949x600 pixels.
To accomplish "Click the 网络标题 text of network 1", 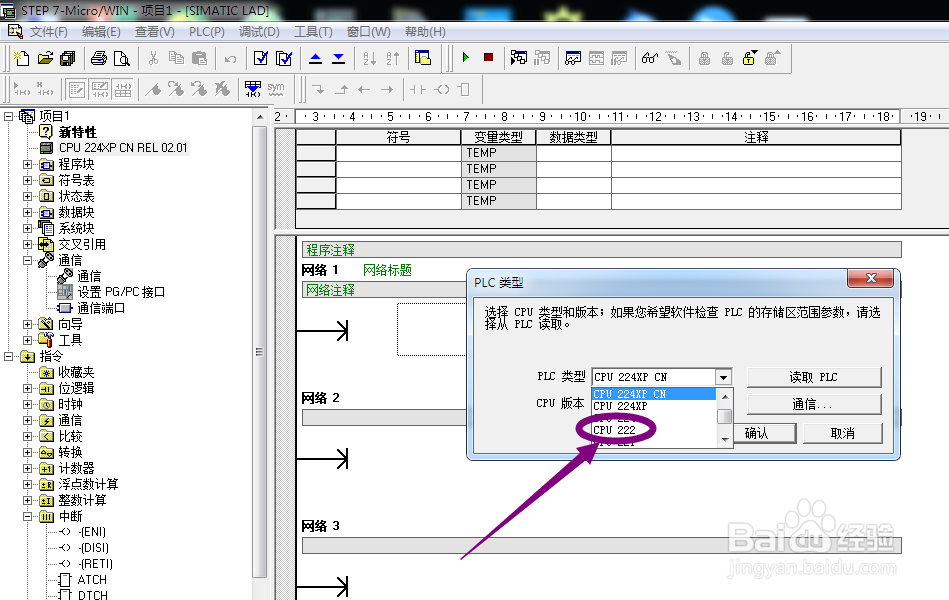I will click(387, 270).
